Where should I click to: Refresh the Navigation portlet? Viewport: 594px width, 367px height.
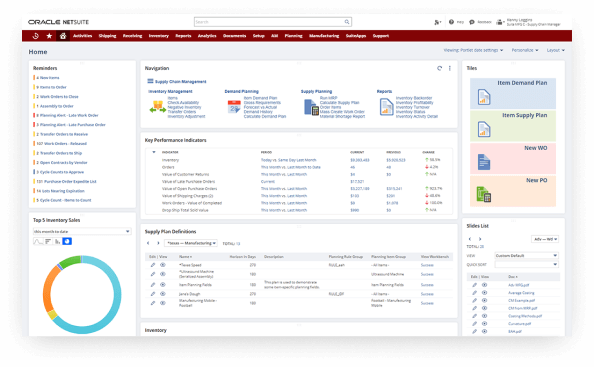click(439, 69)
